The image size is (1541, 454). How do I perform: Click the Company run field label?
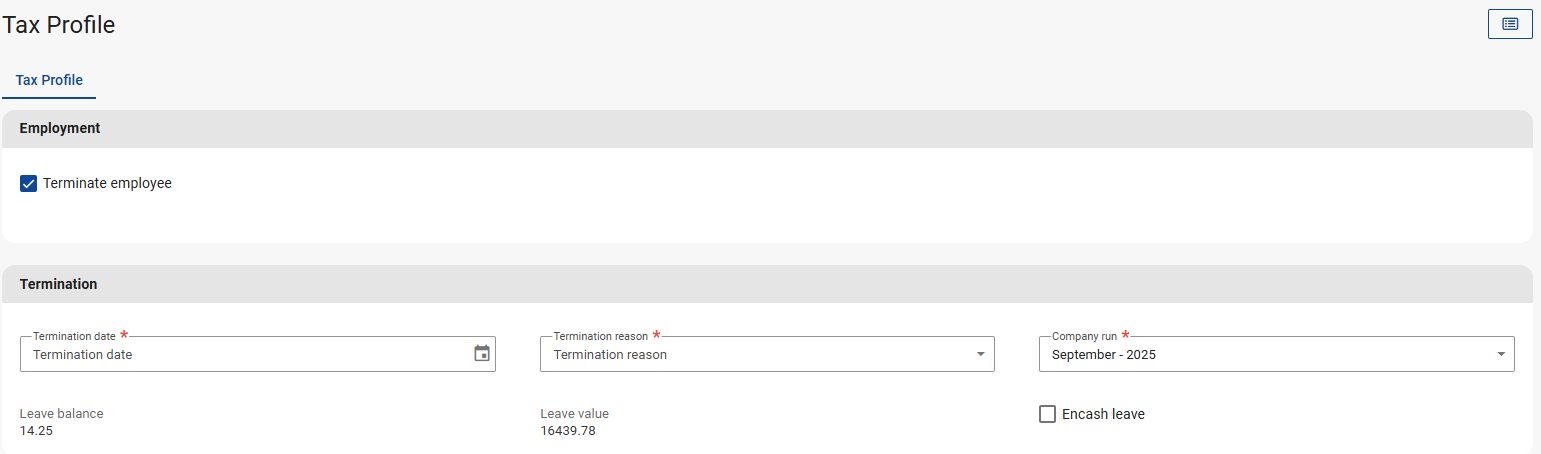pos(1084,337)
